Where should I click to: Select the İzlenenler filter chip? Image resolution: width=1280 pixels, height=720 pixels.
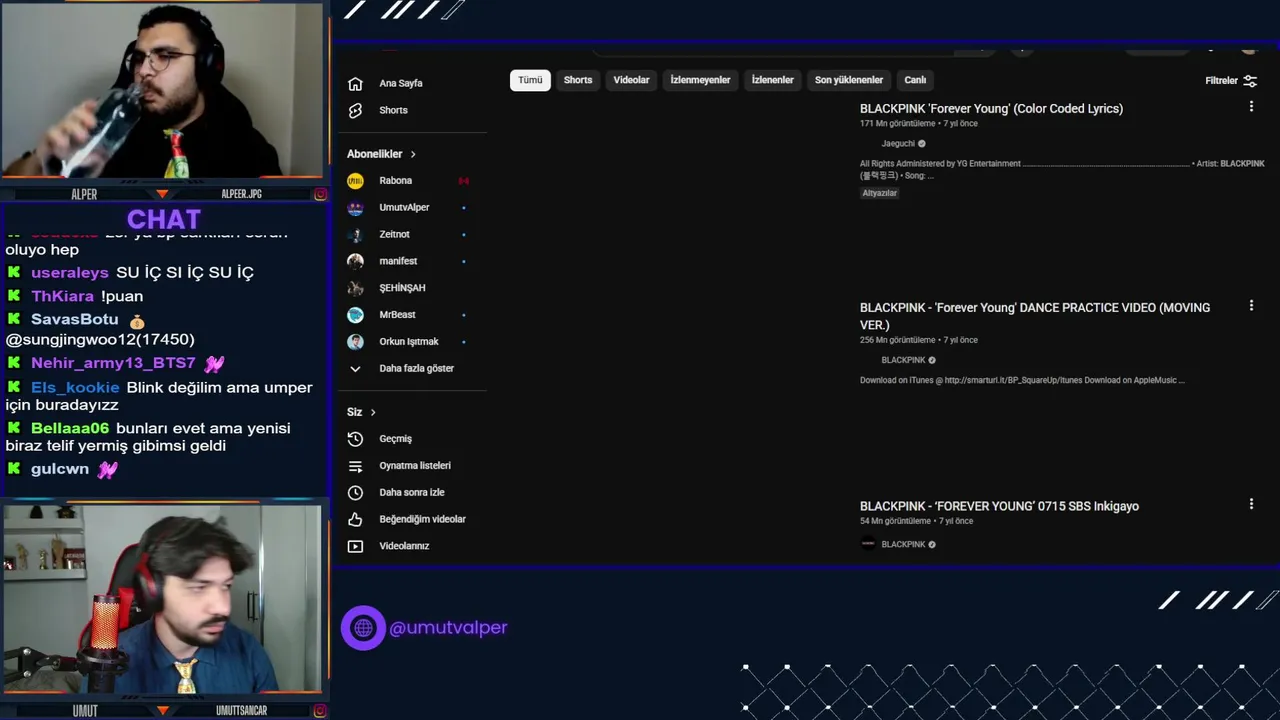(x=773, y=80)
